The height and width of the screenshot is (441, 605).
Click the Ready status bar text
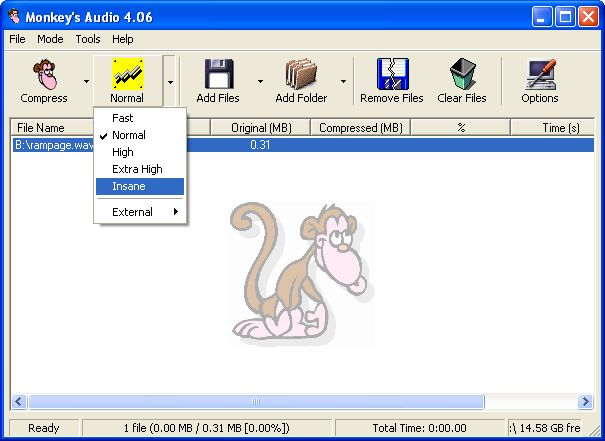(x=44, y=428)
